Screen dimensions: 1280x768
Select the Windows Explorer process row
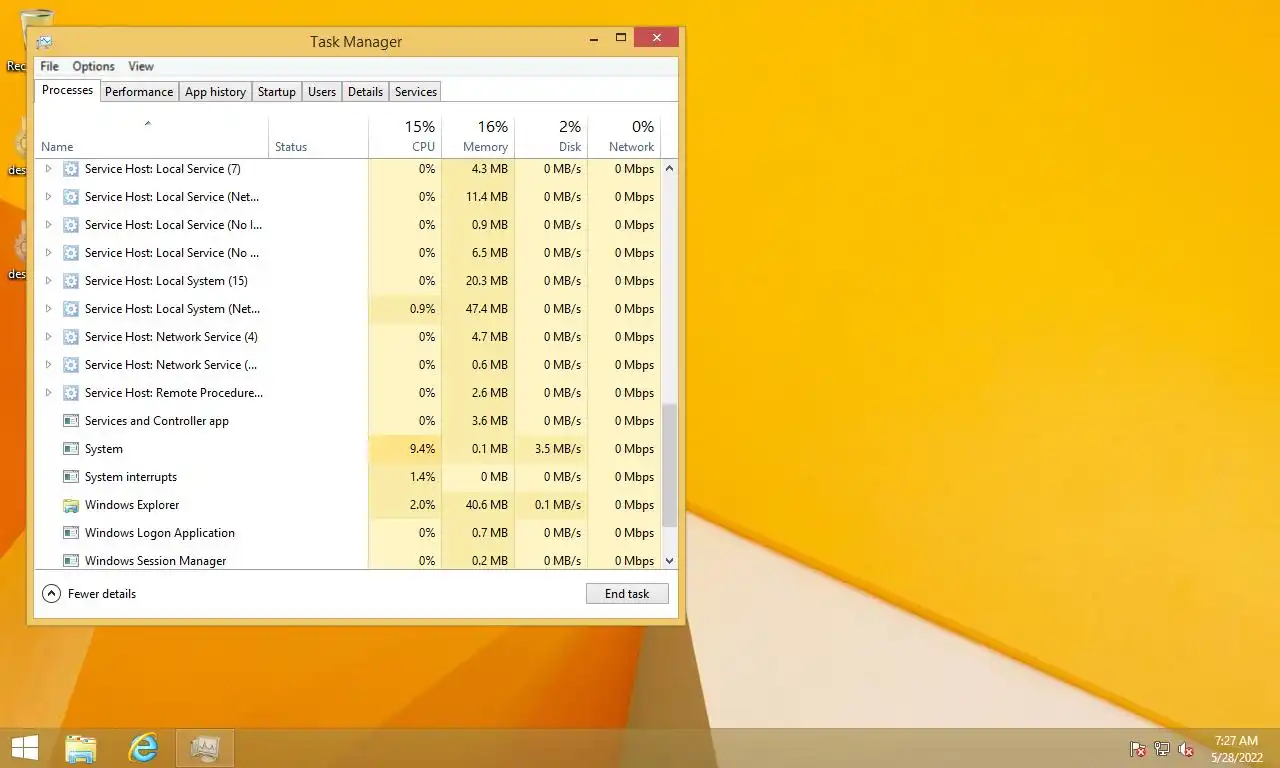348,505
